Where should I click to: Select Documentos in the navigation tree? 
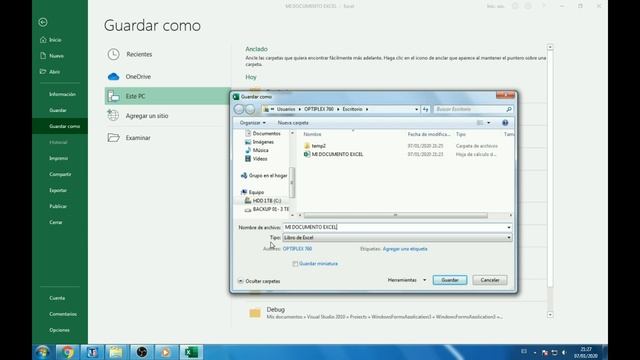263,133
